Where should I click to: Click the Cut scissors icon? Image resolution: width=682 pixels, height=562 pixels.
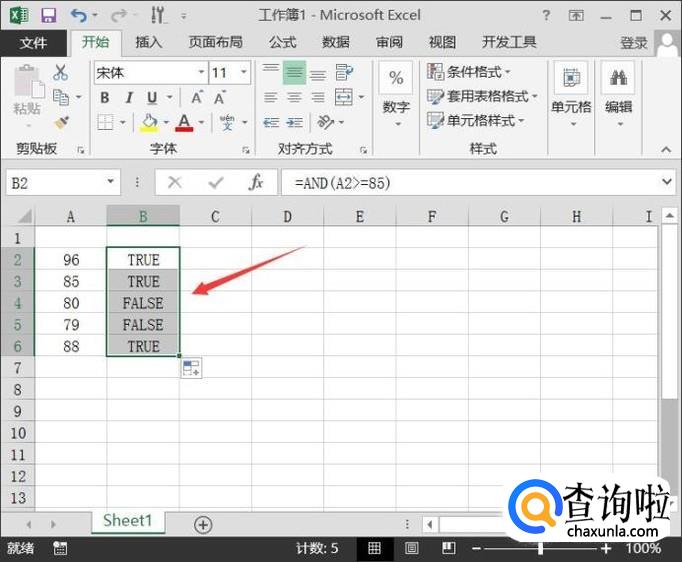pyautogui.click(x=60, y=72)
